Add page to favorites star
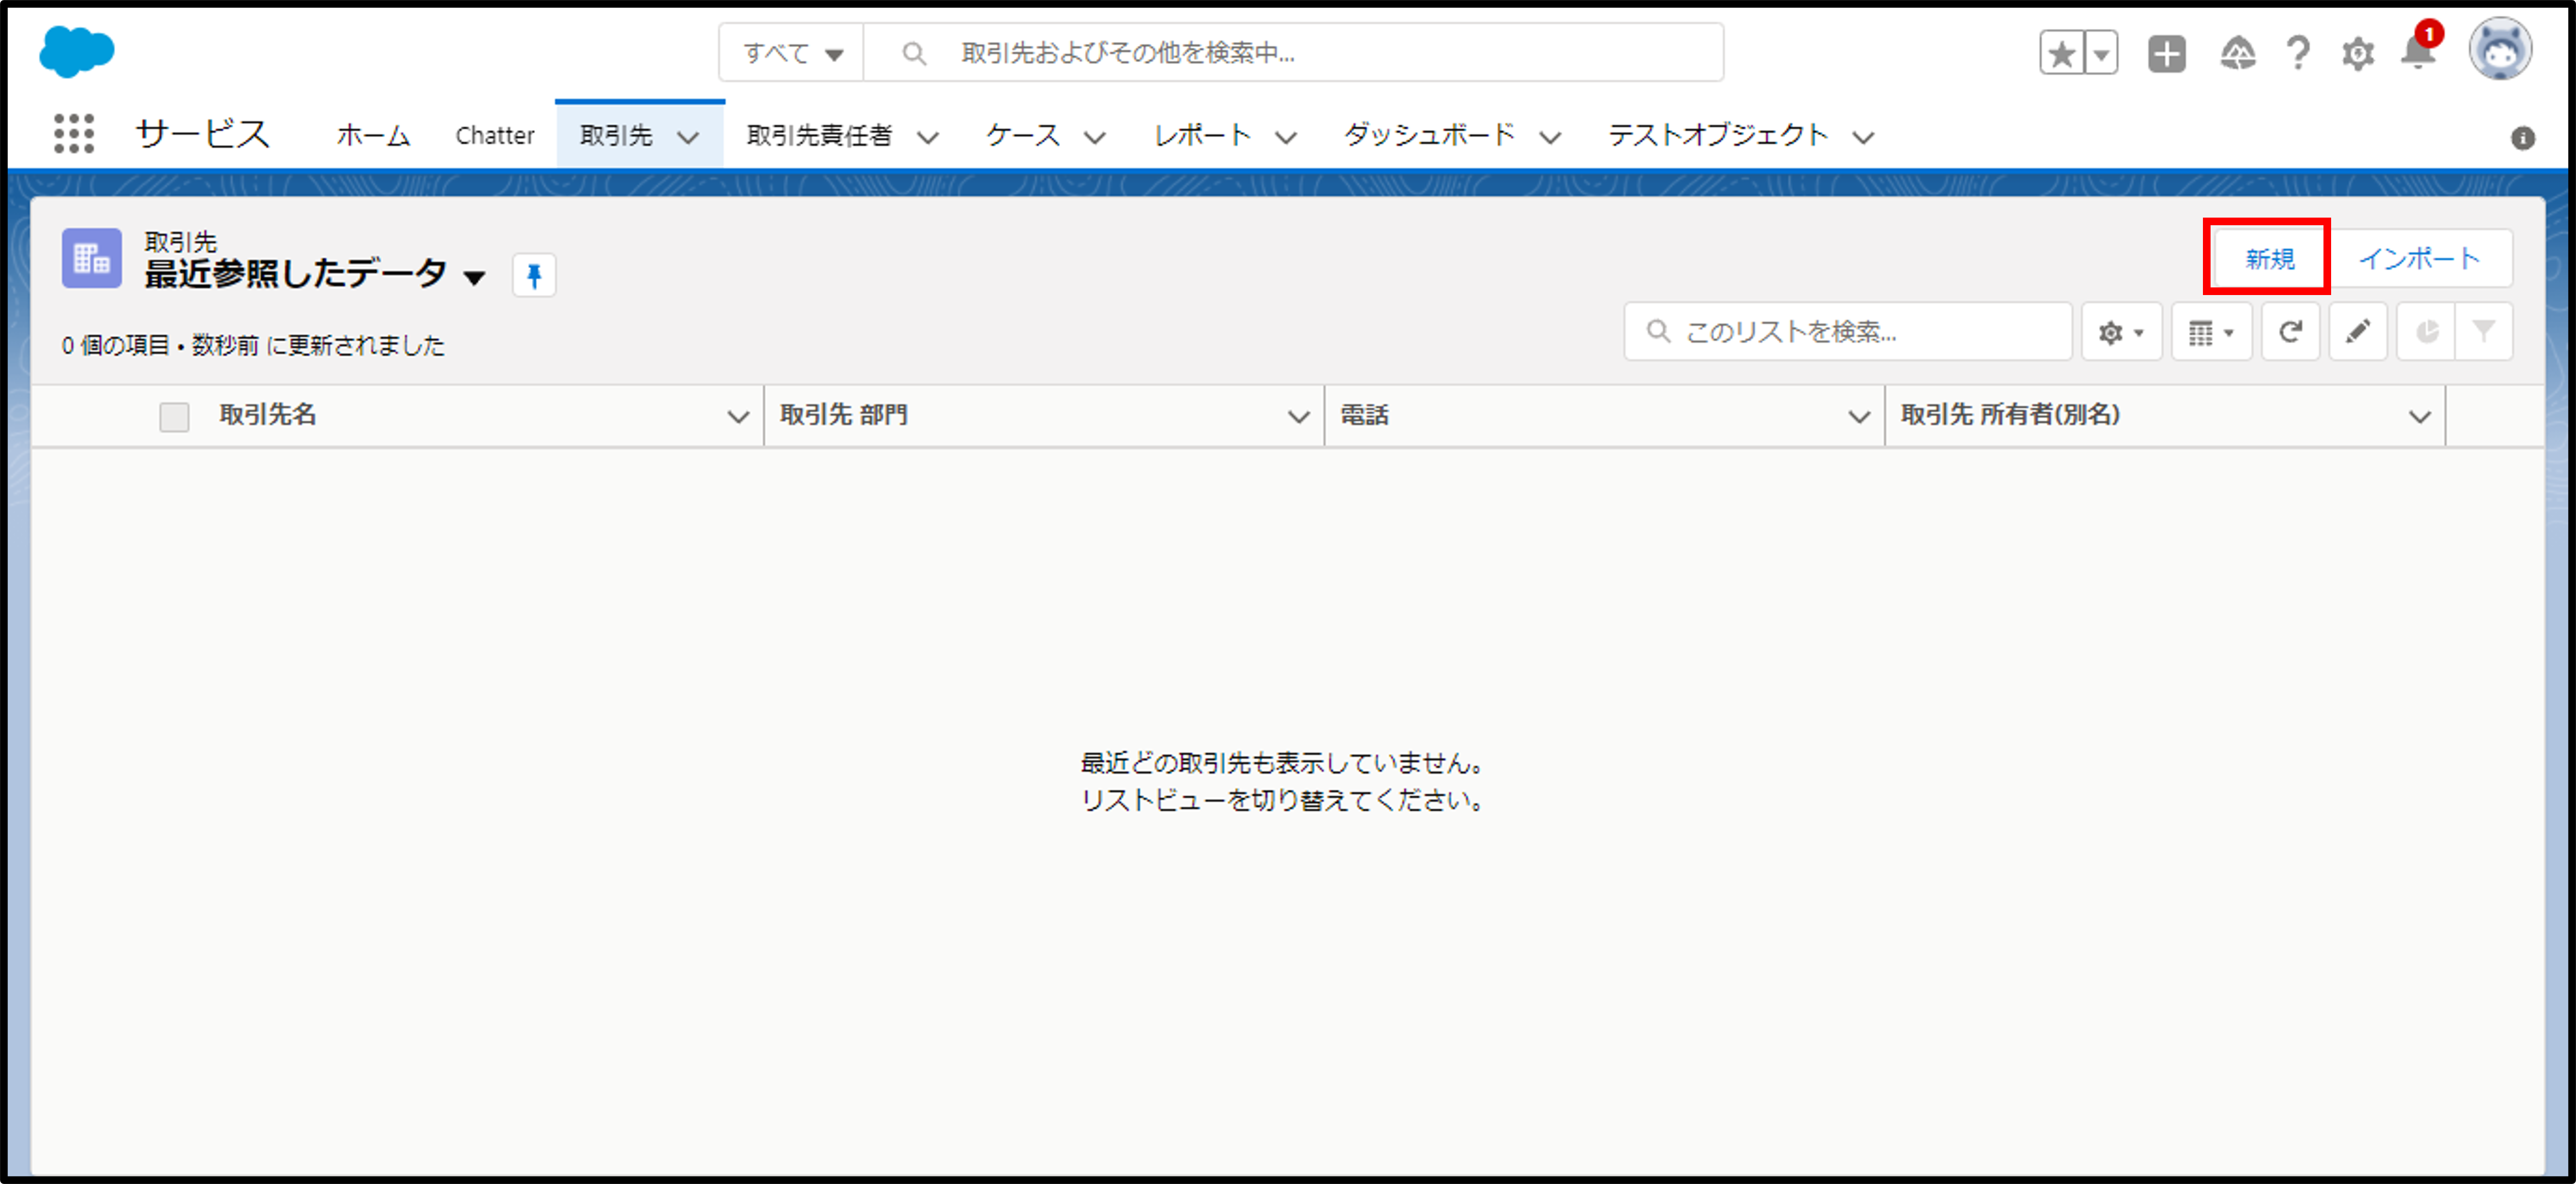 coord(2061,53)
